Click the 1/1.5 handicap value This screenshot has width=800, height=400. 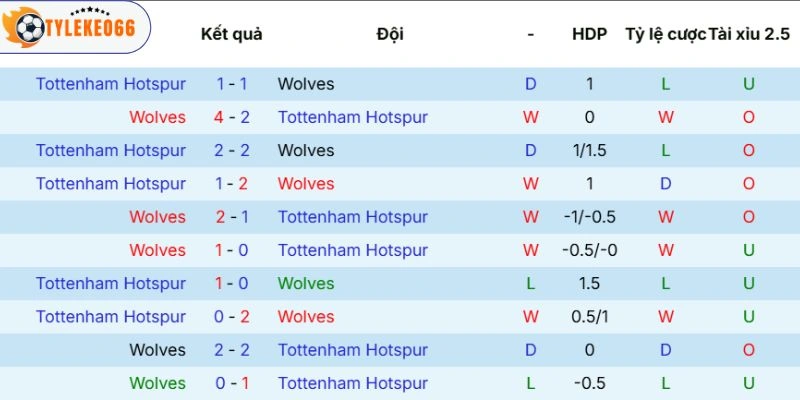coord(589,150)
